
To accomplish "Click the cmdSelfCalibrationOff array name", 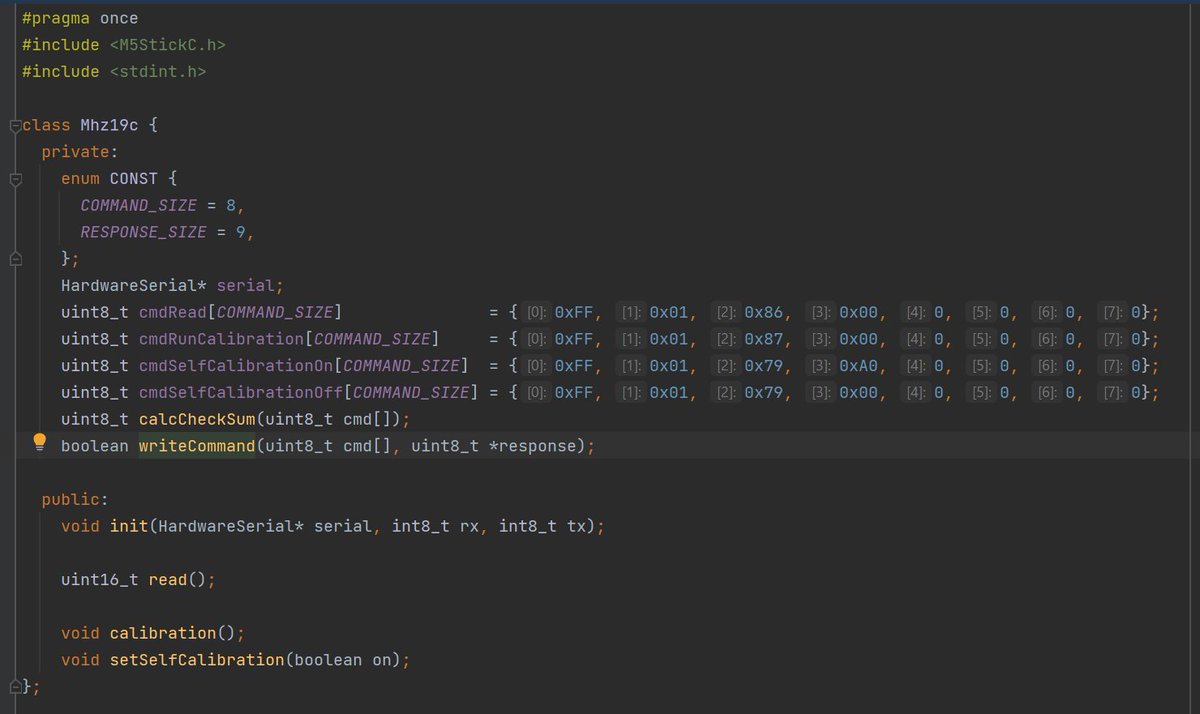I will click(x=241, y=392).
